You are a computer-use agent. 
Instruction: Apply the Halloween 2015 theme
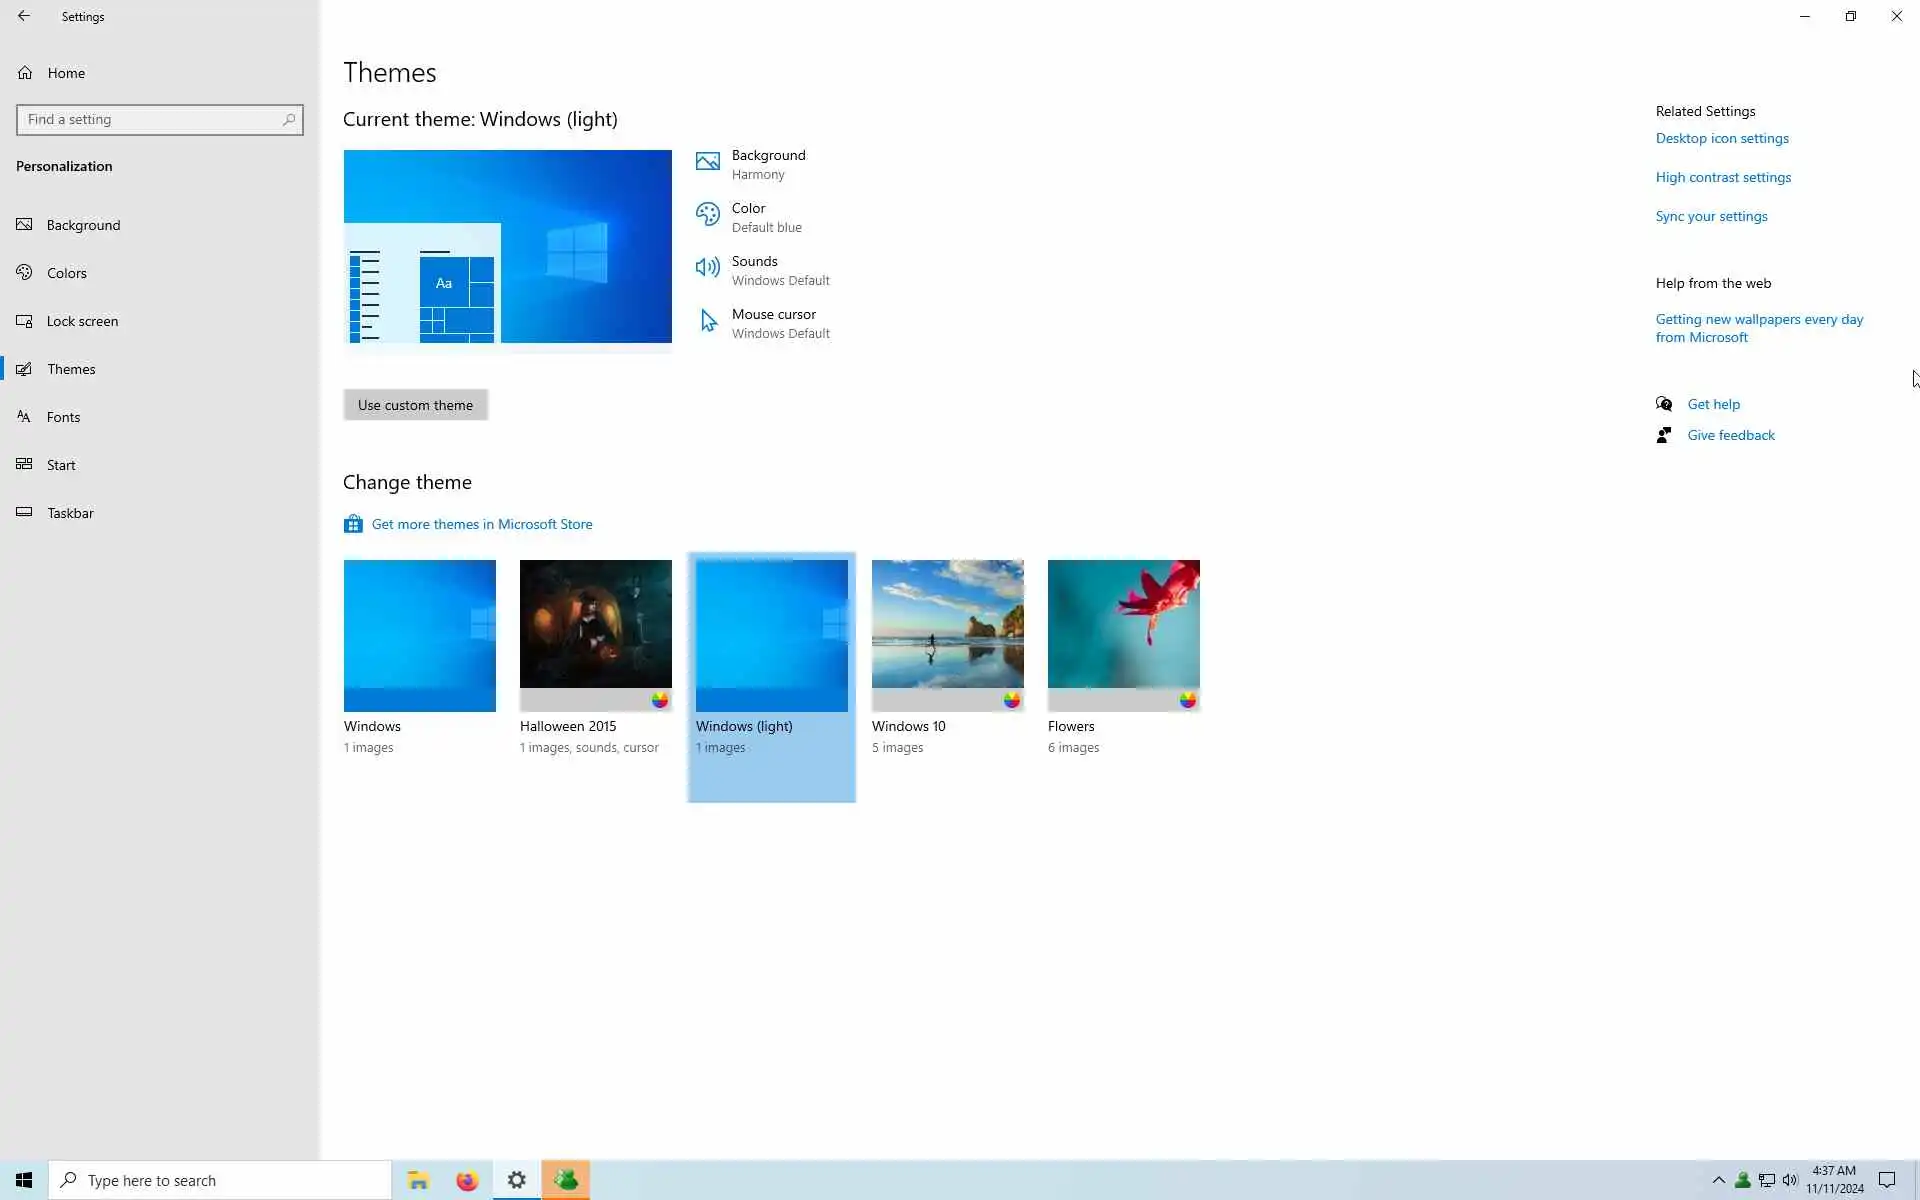coord(595,635)
